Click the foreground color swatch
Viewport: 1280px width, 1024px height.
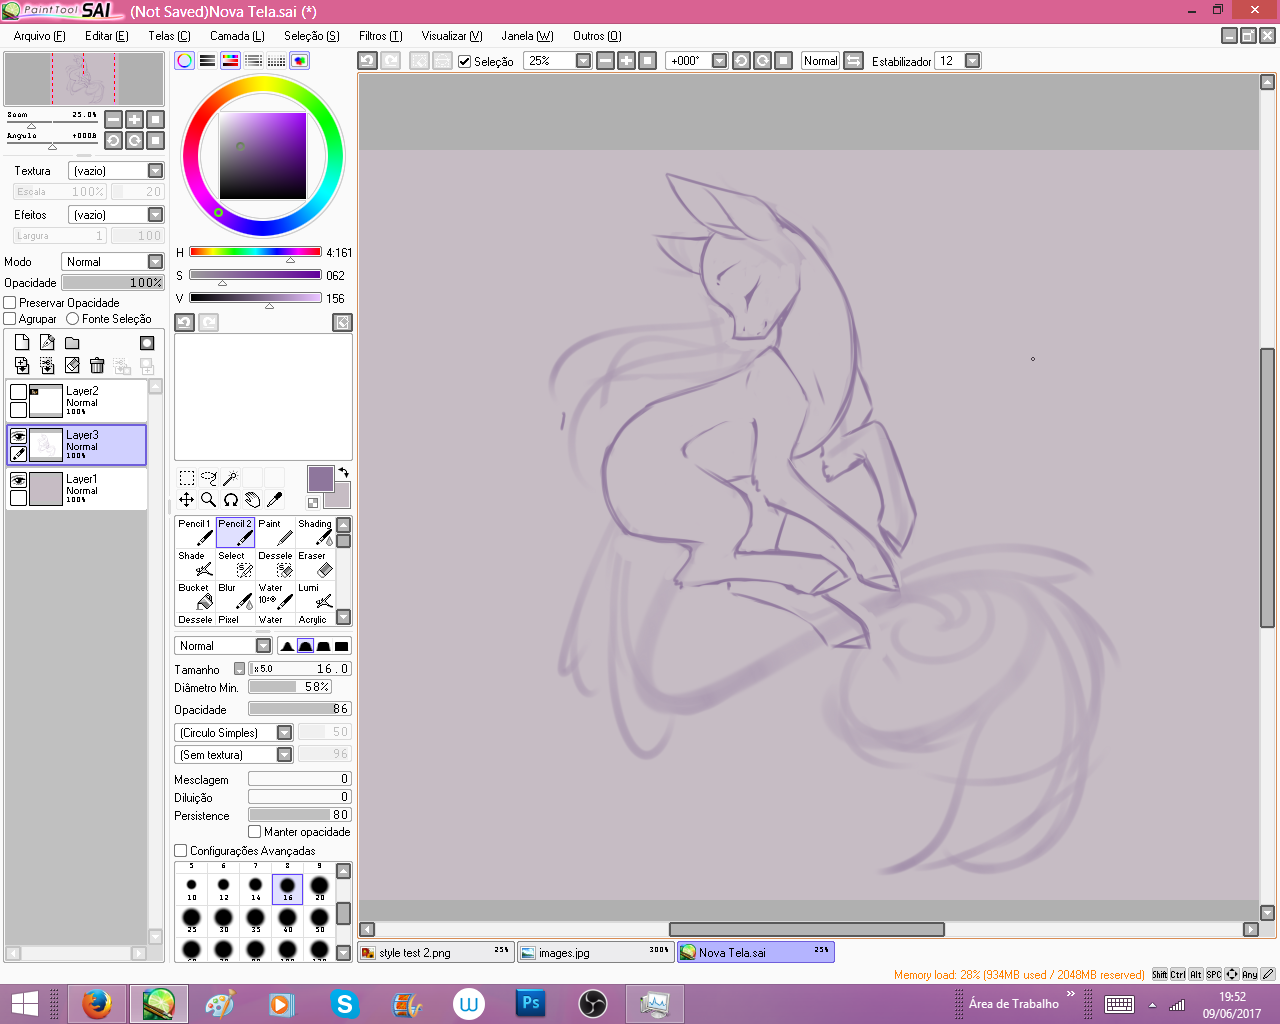(320, 478)
